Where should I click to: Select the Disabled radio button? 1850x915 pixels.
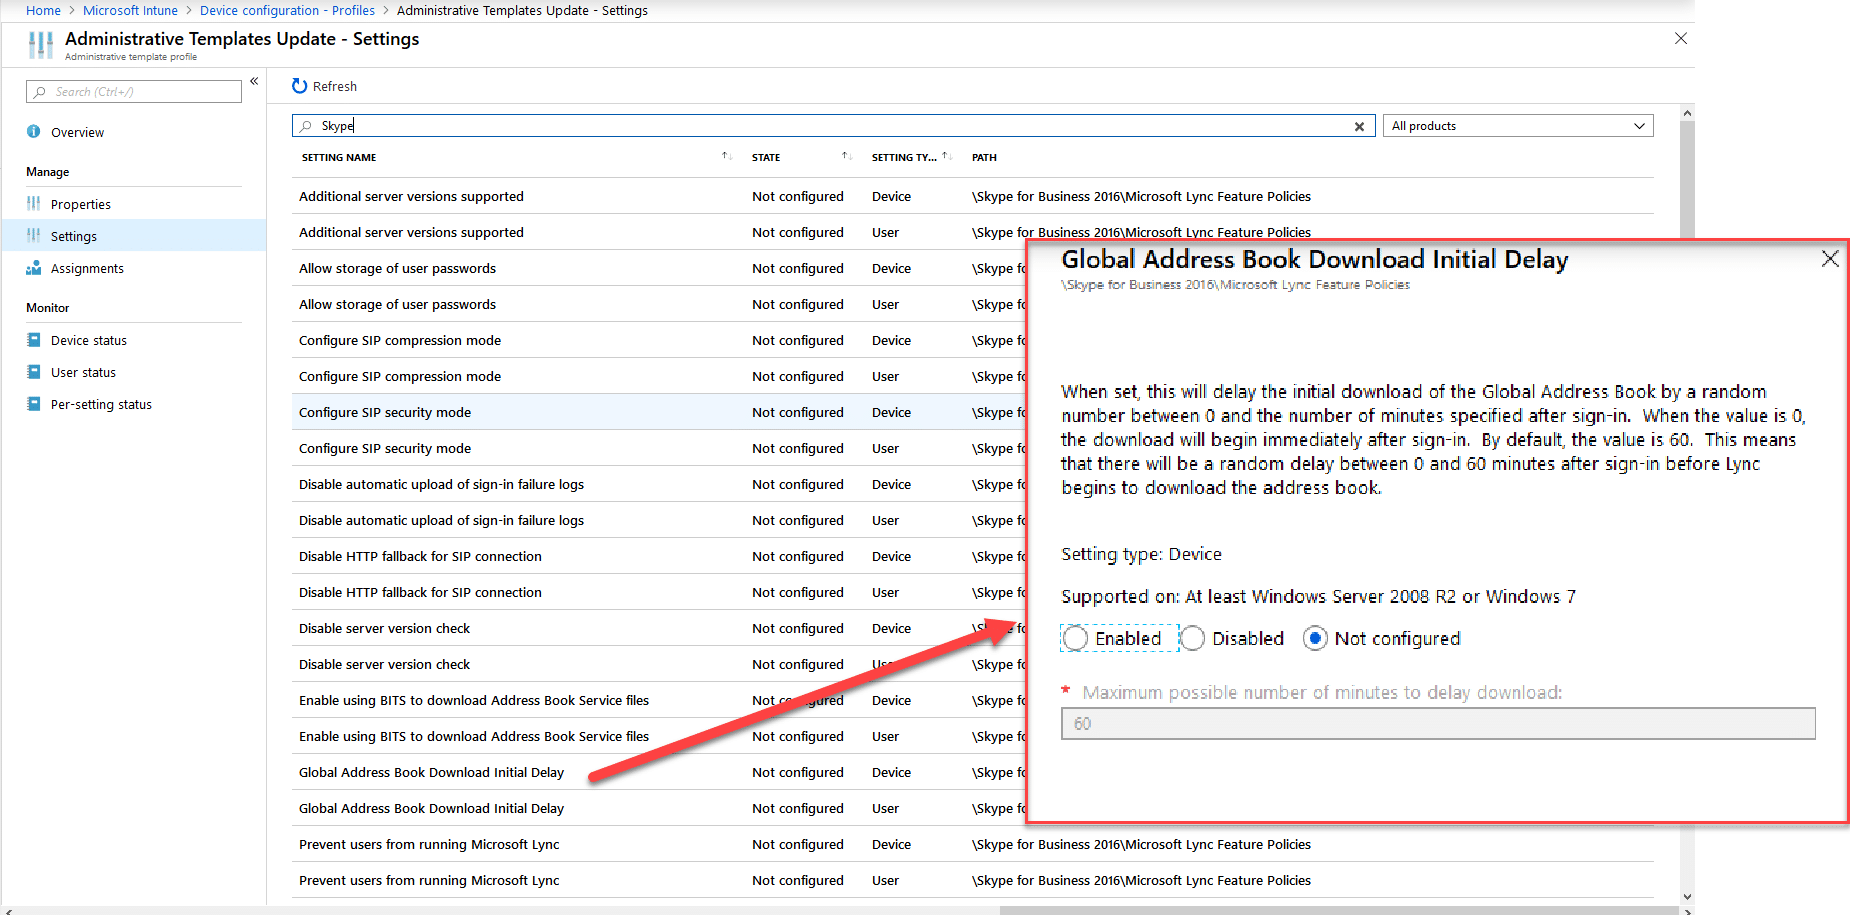pyautogui.click(x=1192, y=638)
